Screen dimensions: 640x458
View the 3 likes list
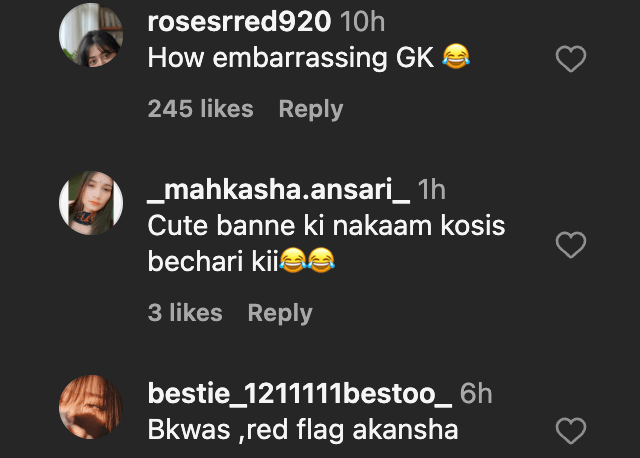coord(187,313)
